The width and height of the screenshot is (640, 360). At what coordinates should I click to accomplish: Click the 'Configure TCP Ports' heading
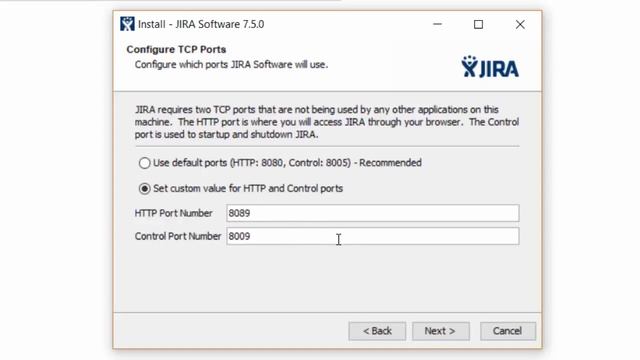(176, 49)
